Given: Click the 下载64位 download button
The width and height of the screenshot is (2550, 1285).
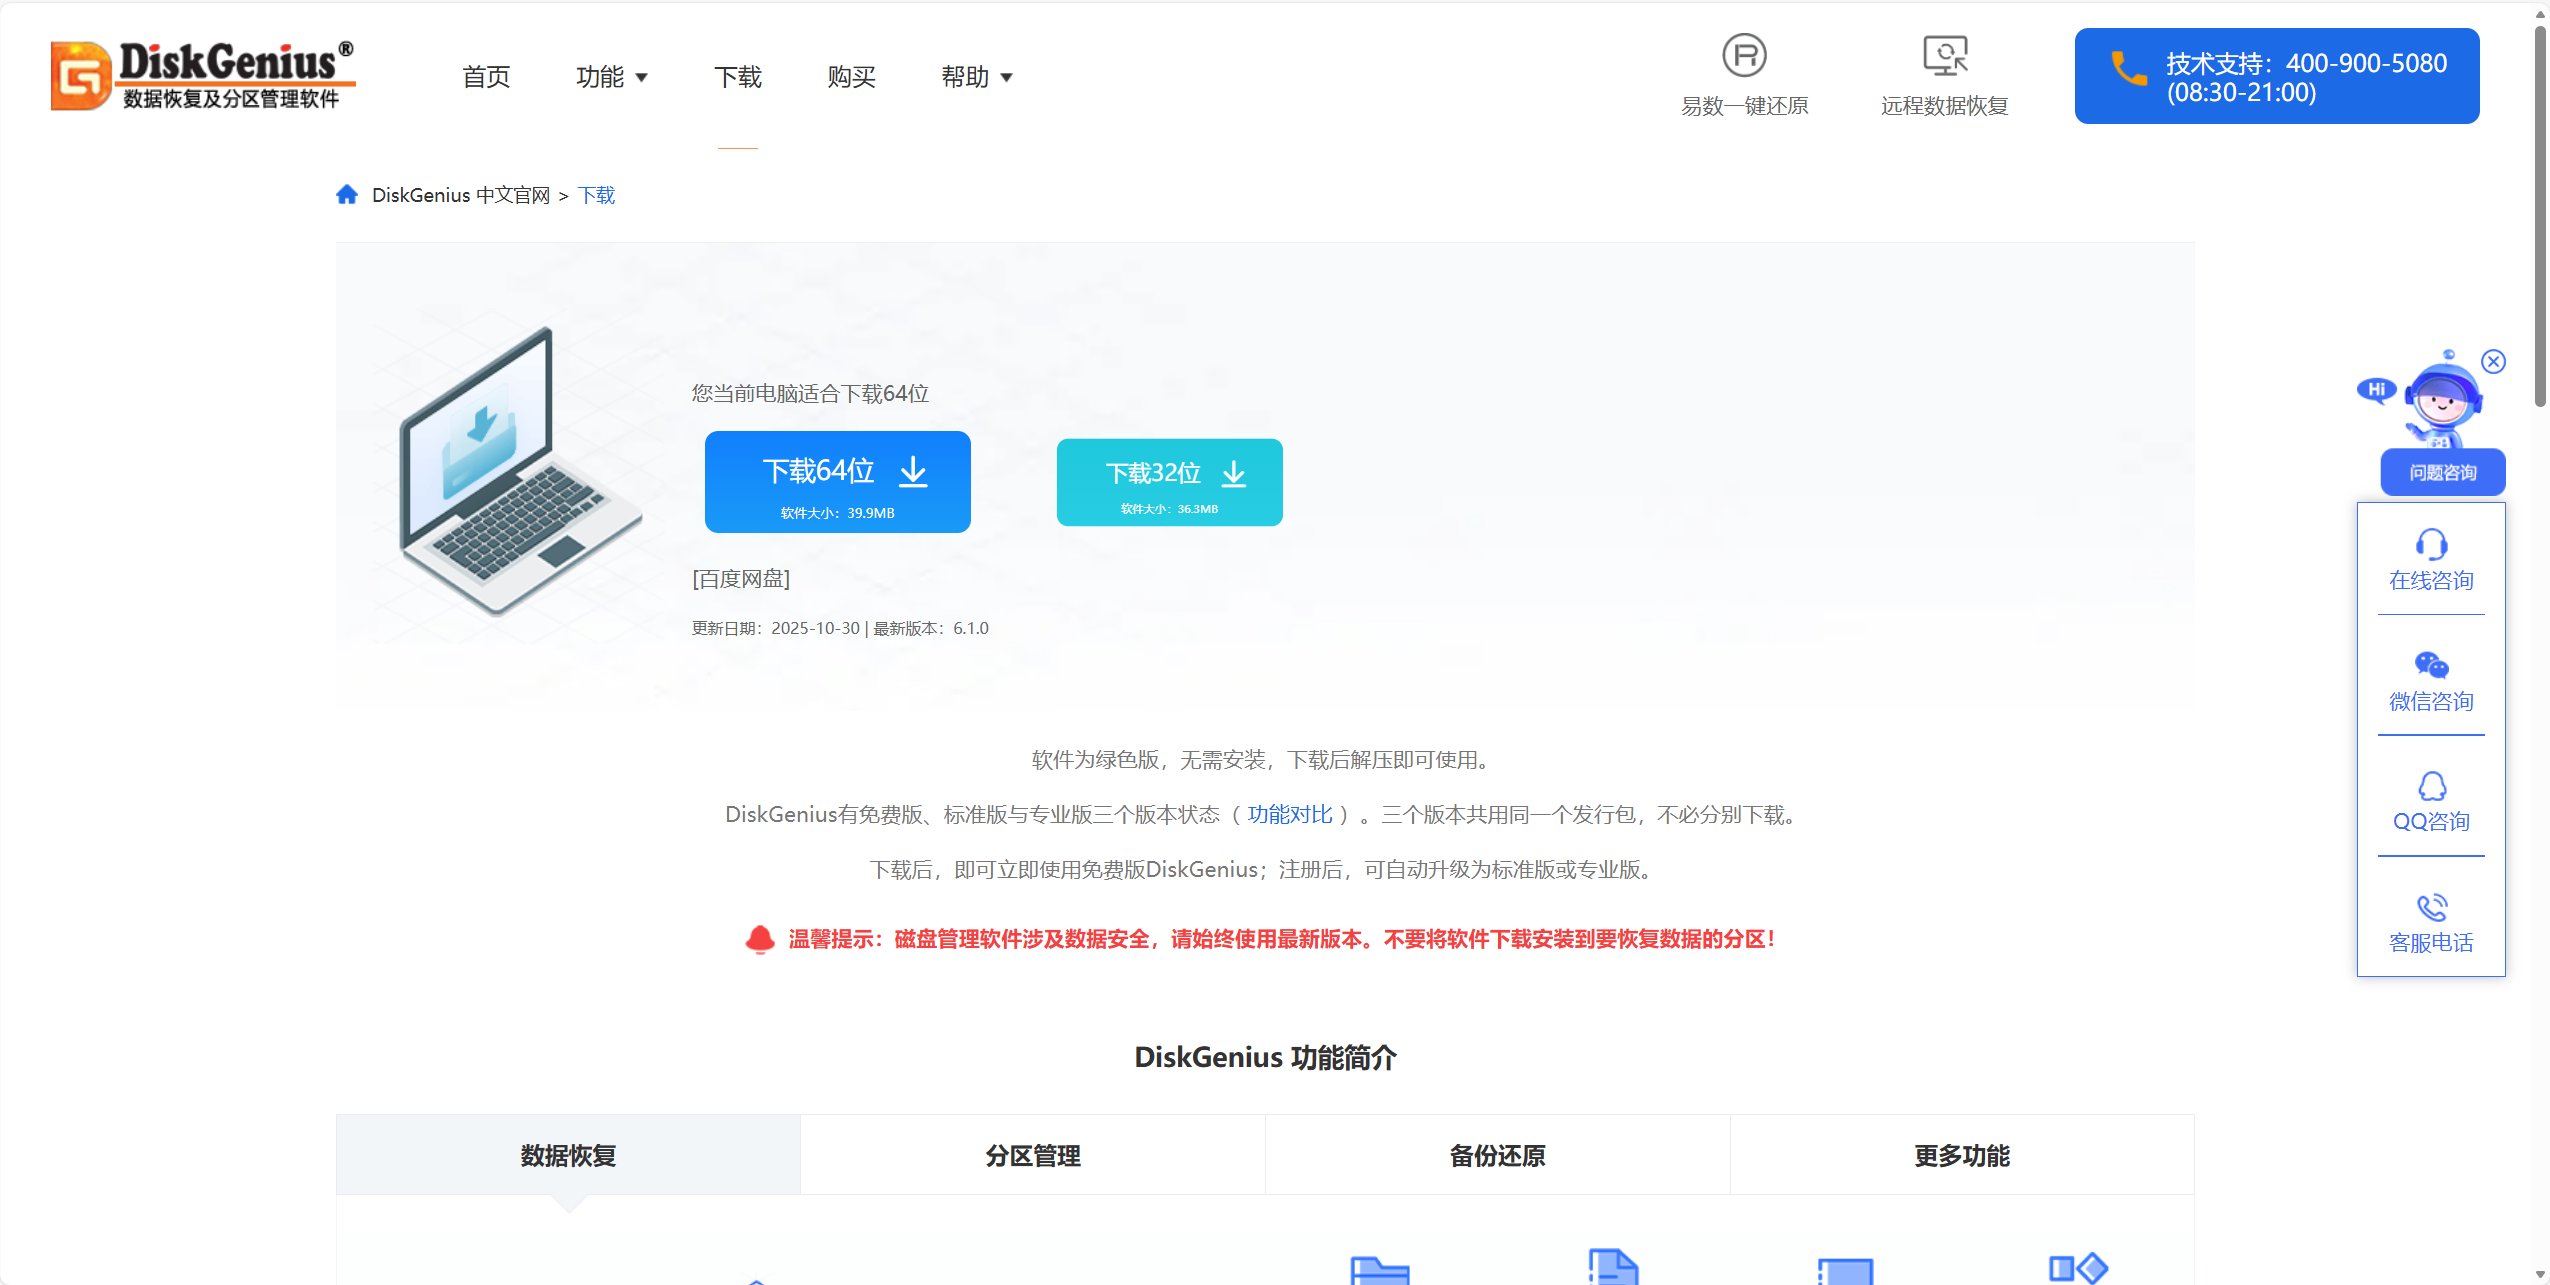Looking at the screenshot, I should (x=837, y=482).
